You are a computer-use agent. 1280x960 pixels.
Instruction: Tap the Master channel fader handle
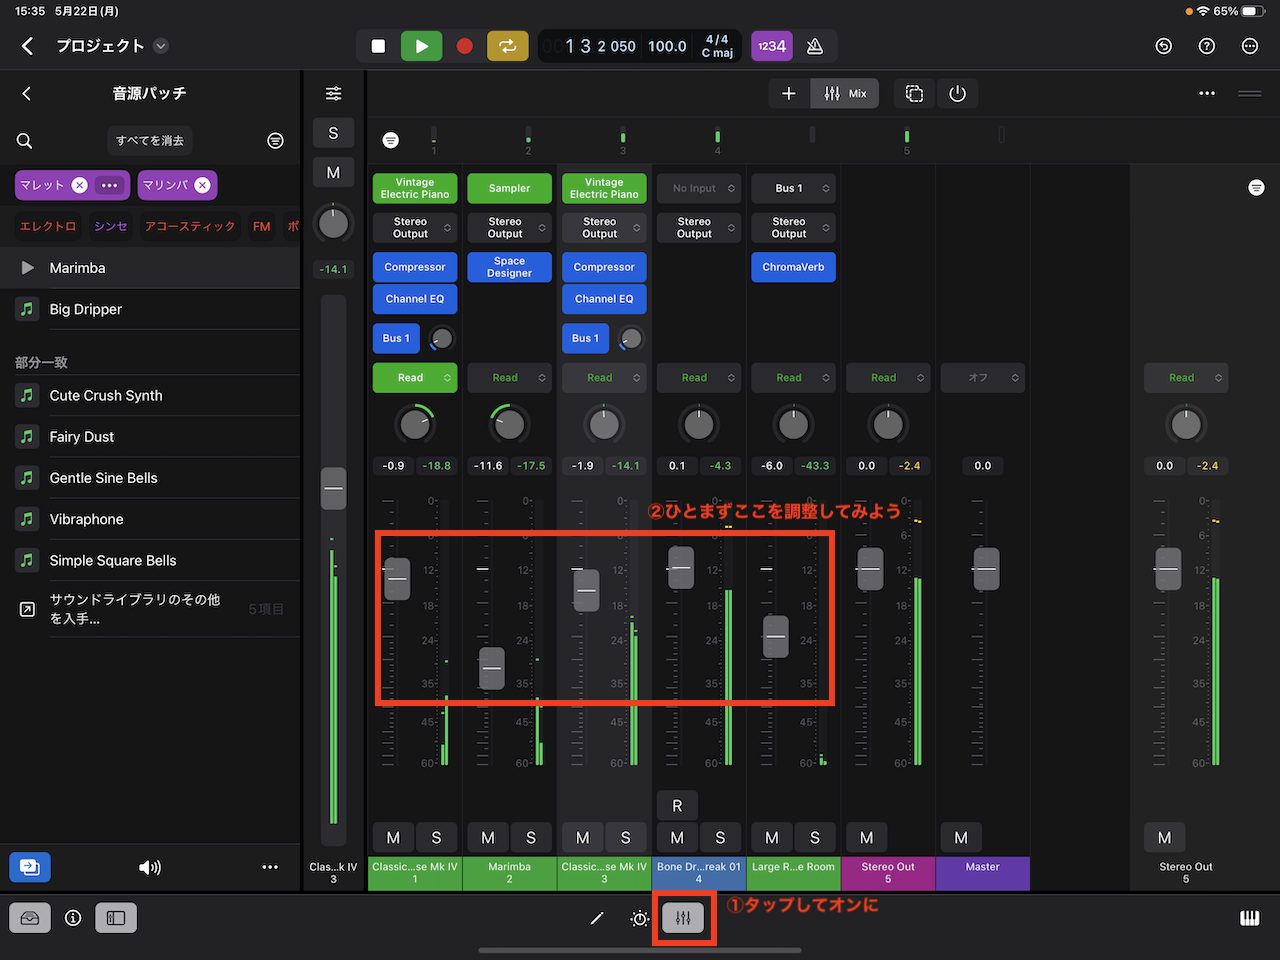[x=986, y=569]
